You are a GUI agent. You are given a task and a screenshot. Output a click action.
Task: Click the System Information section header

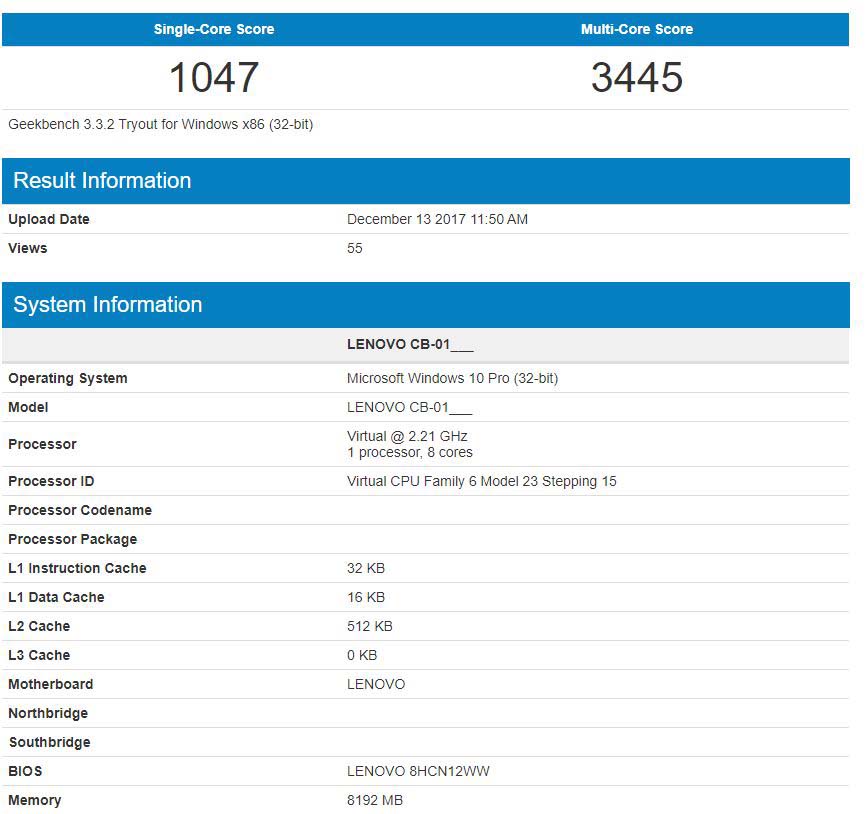(x=106, y=304)
